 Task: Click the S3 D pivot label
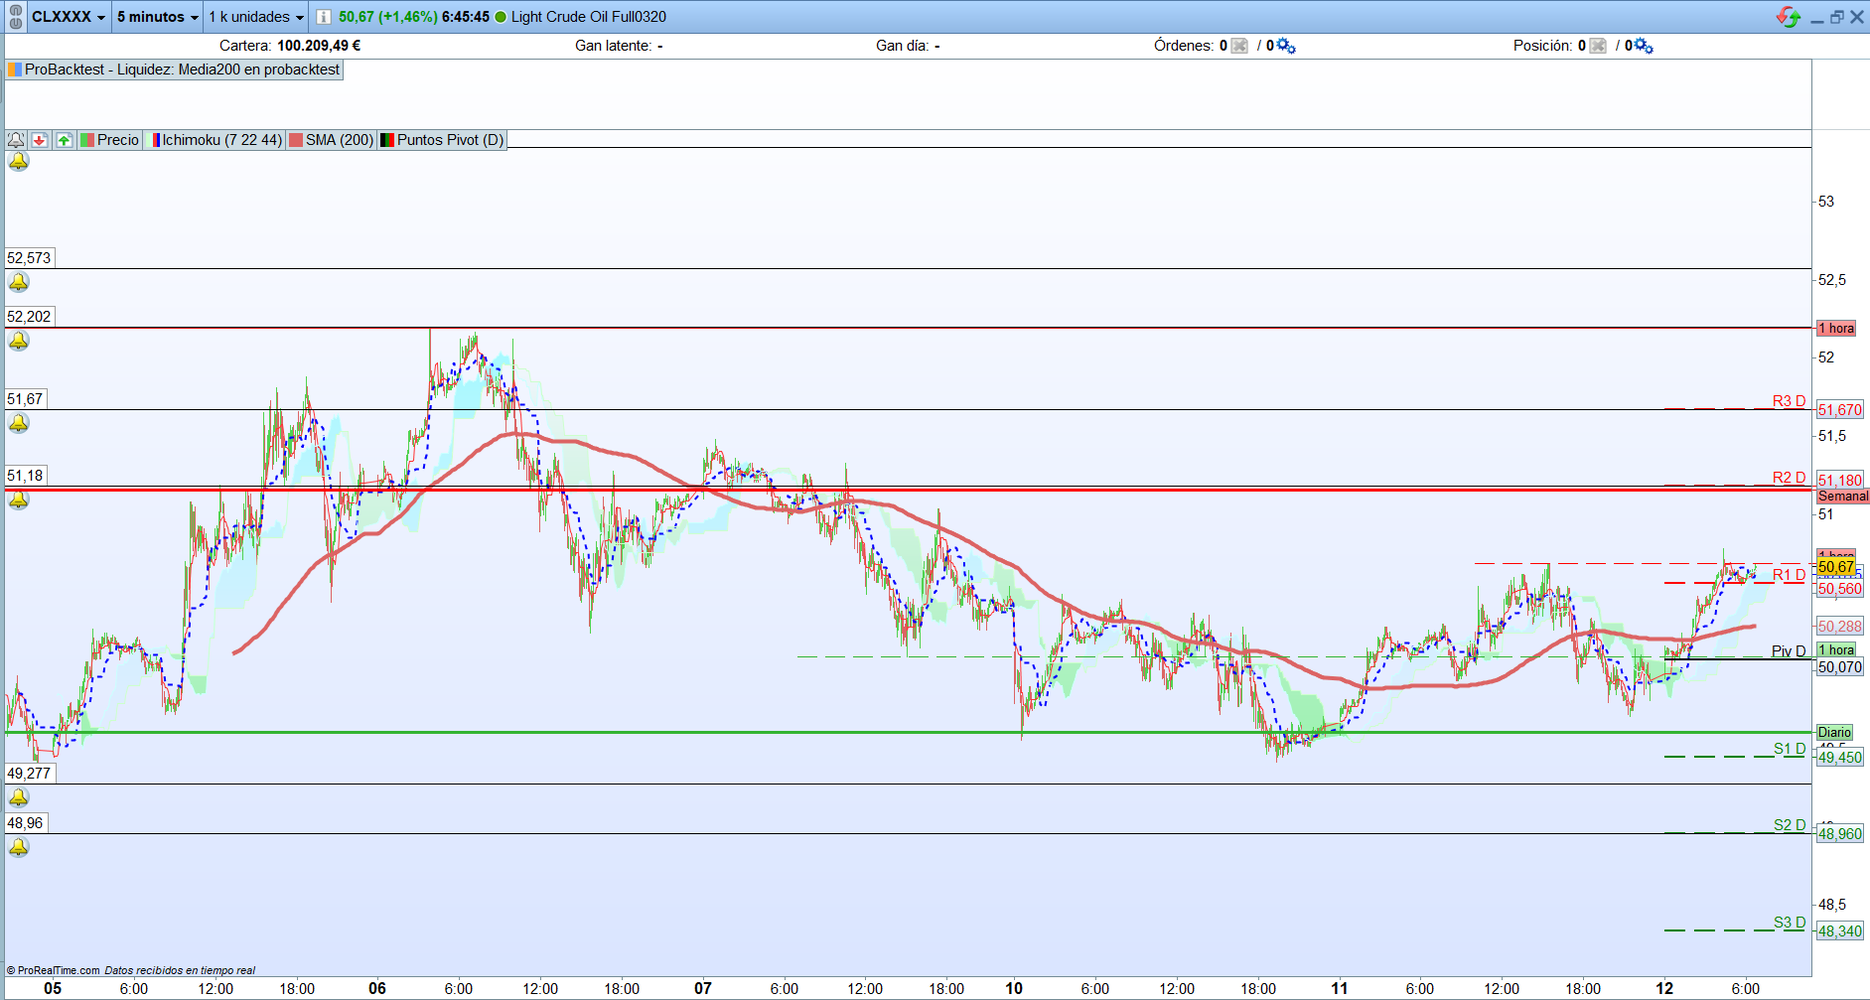coord(1790,922)
